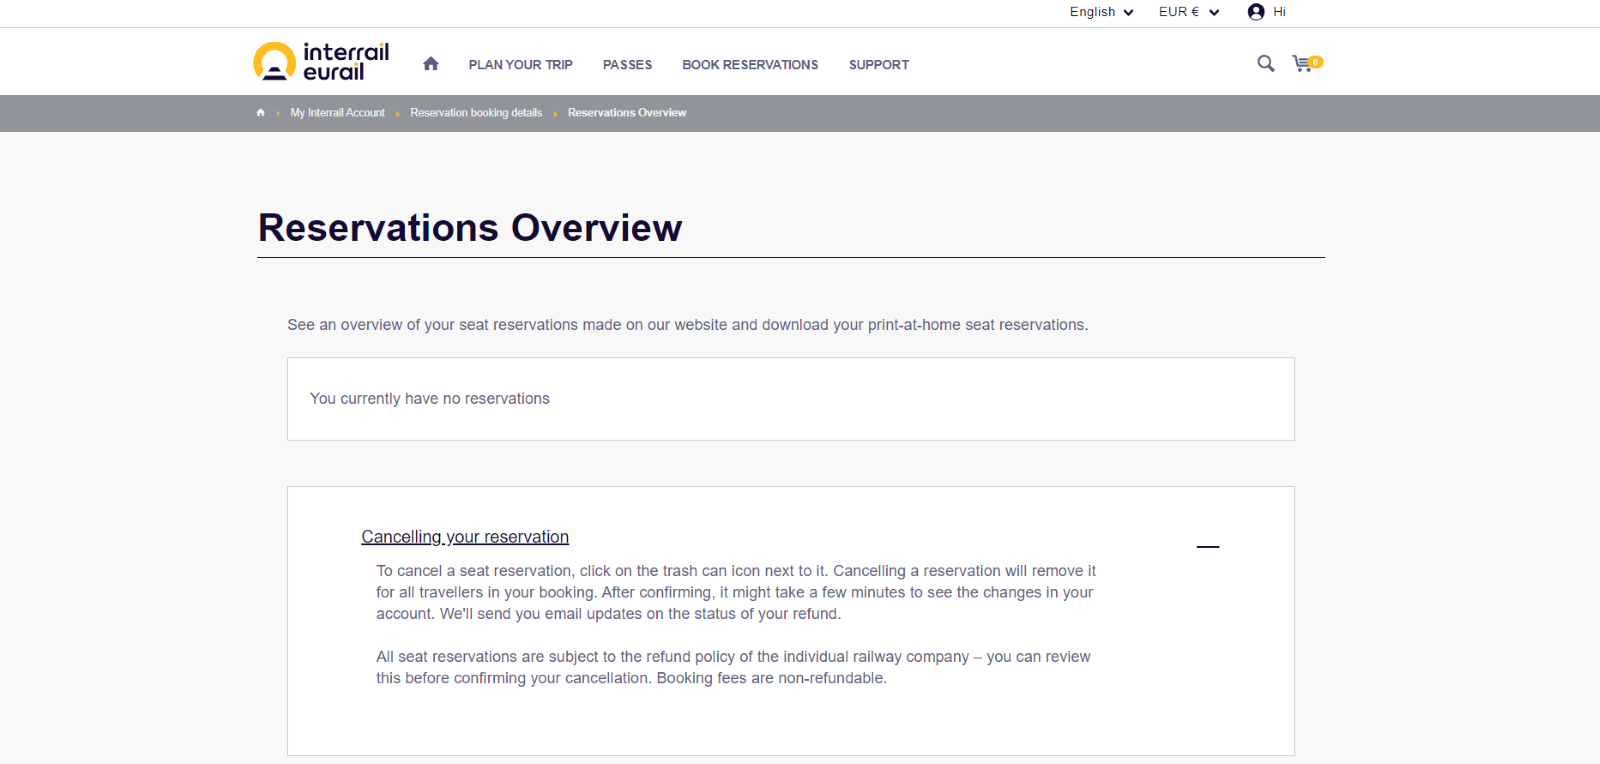The image size is (1600, 764).
Task: Open the shopping cart icon
Action: pyautogui.click(x=1301, y=64)
